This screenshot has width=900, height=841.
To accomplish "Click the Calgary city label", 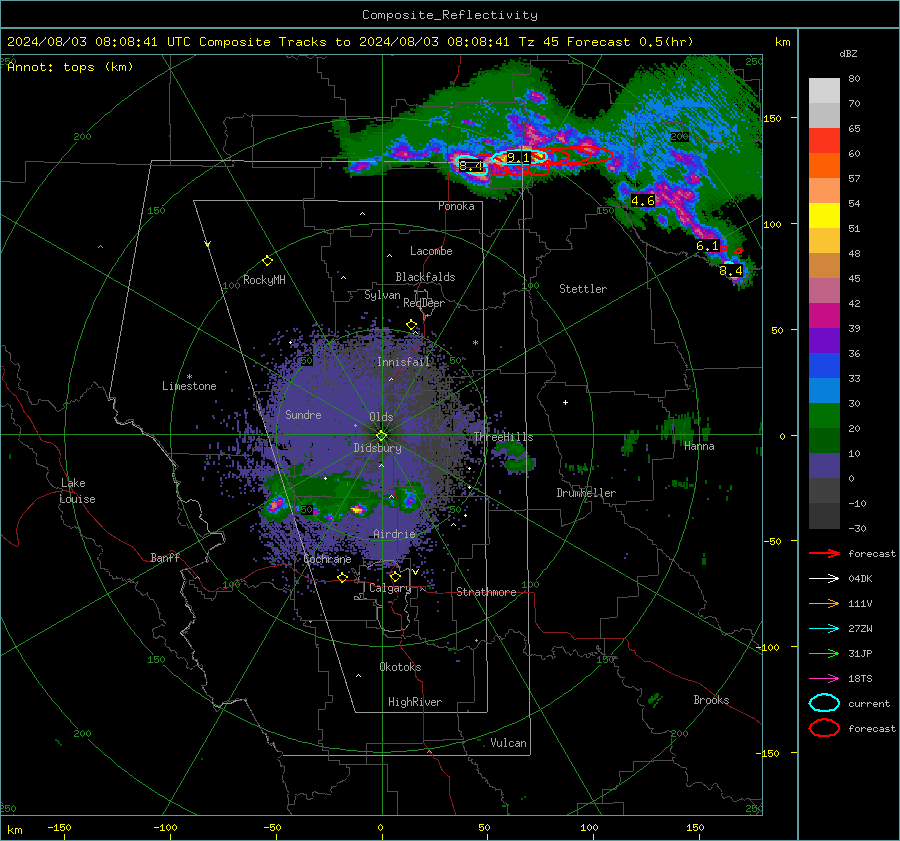I will [390, 588].
